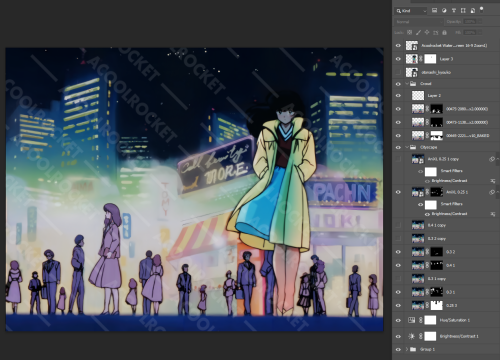Select the Brightness/Contrast 1 layer name
This screenshot has height=360, width=500.
459,336
